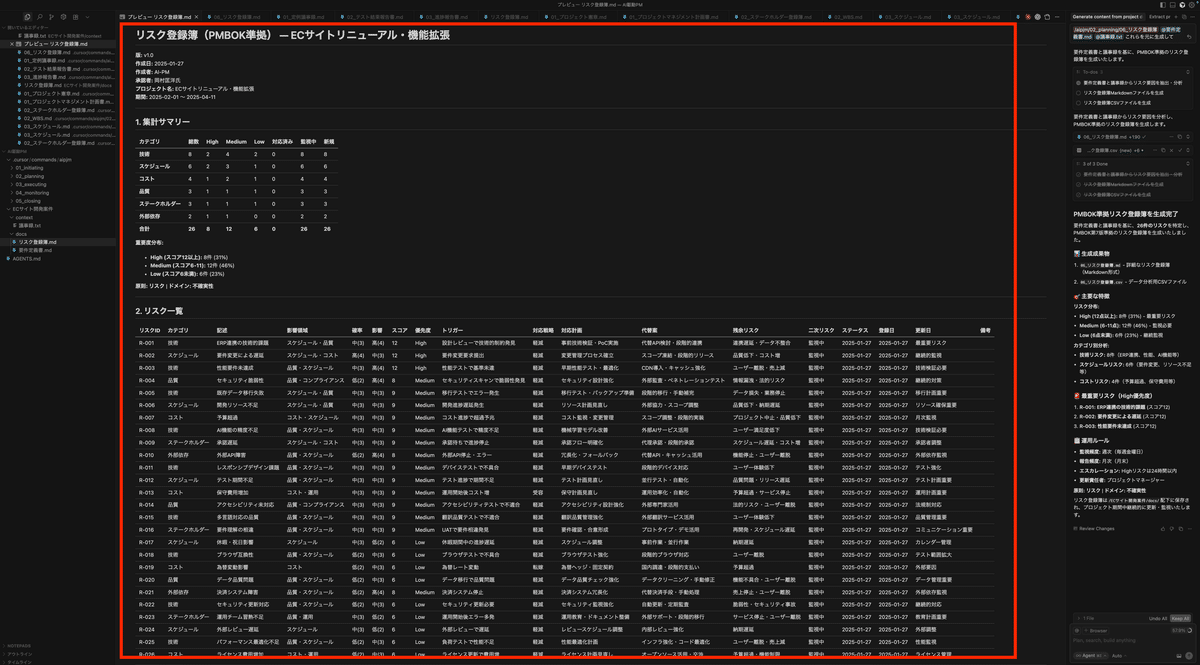
Task: Click Review Changes in chat panel
Action: click(1096, 528)
